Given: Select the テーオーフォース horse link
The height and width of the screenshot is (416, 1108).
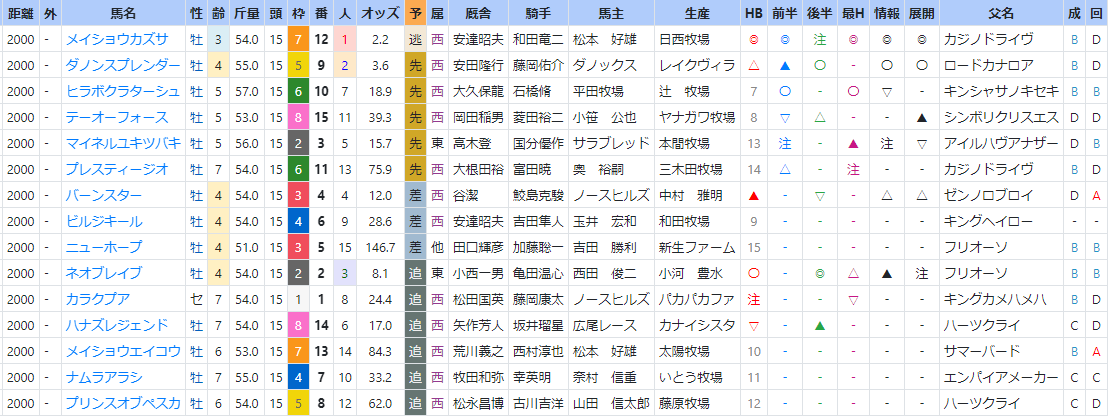Looking at the screenshot, I should point(117,117).
